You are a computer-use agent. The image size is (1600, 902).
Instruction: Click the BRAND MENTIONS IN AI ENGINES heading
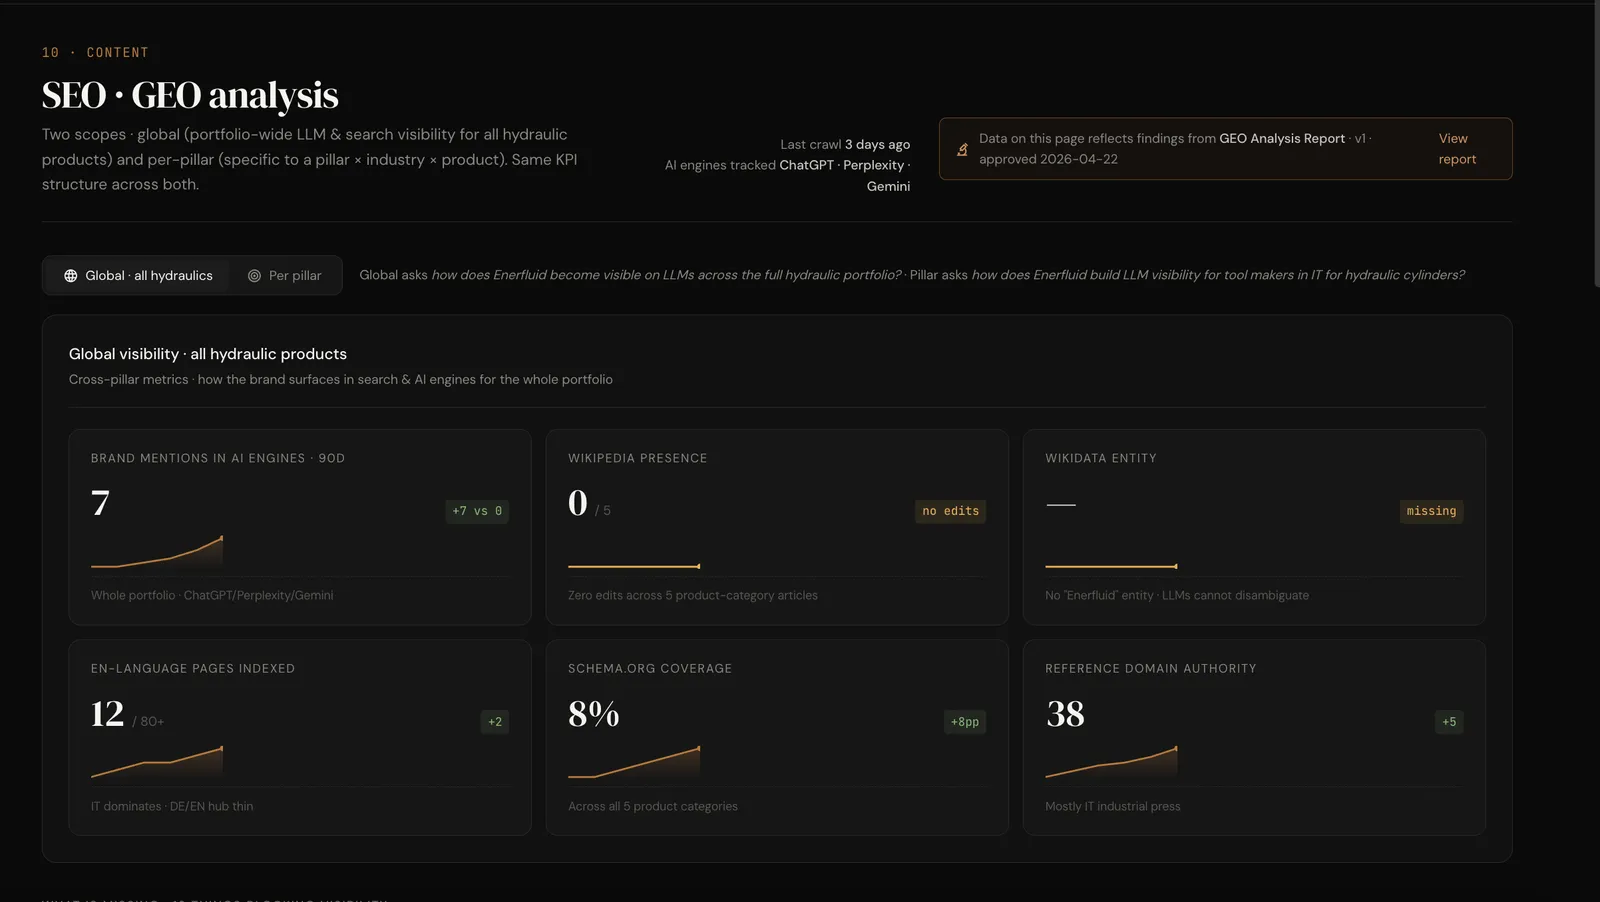[x=218, y=458]
